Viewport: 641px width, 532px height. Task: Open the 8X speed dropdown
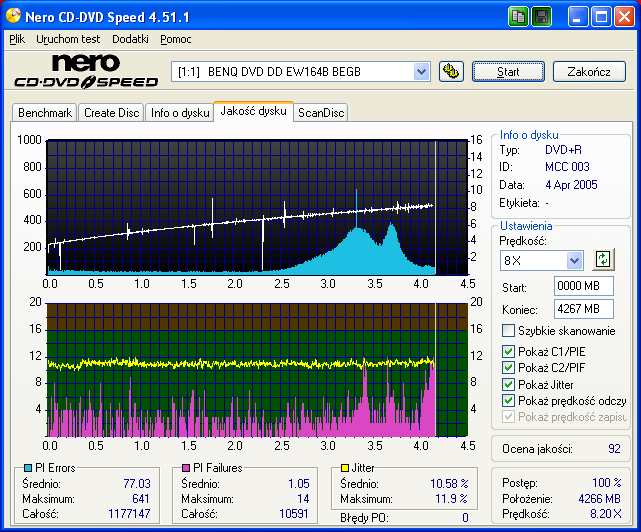(574, 260)
